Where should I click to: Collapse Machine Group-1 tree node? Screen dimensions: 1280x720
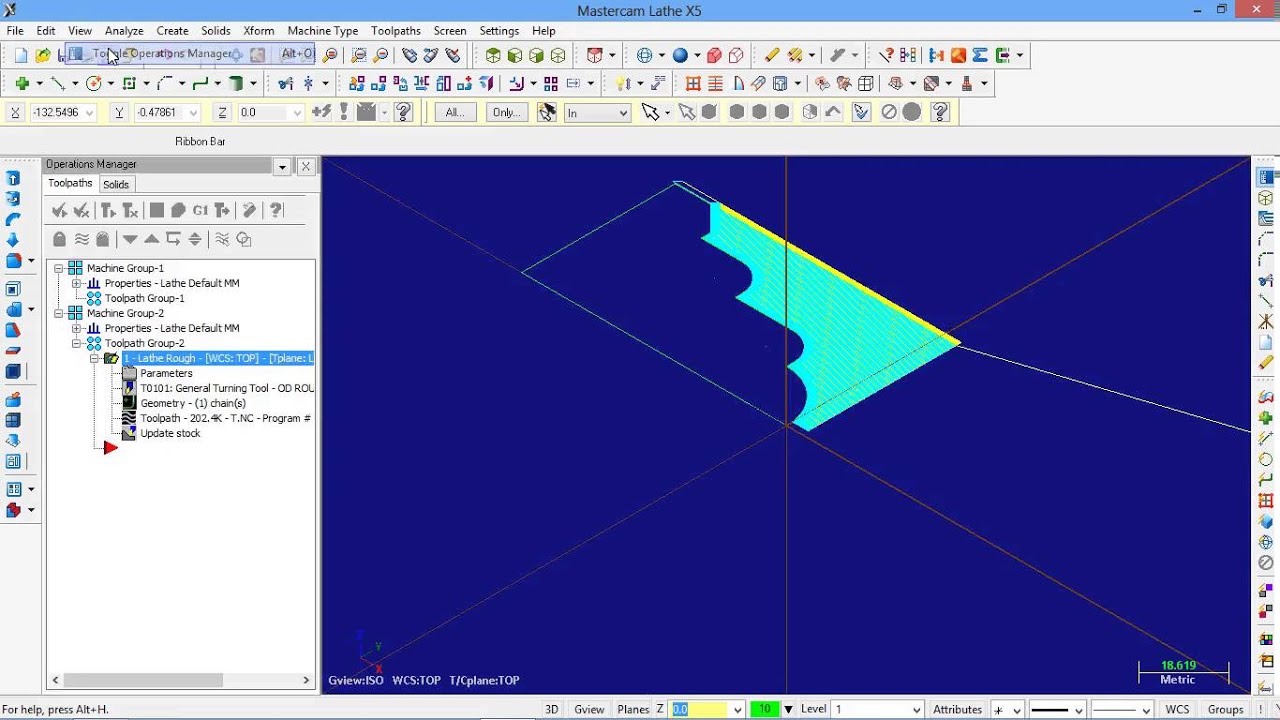59,268
